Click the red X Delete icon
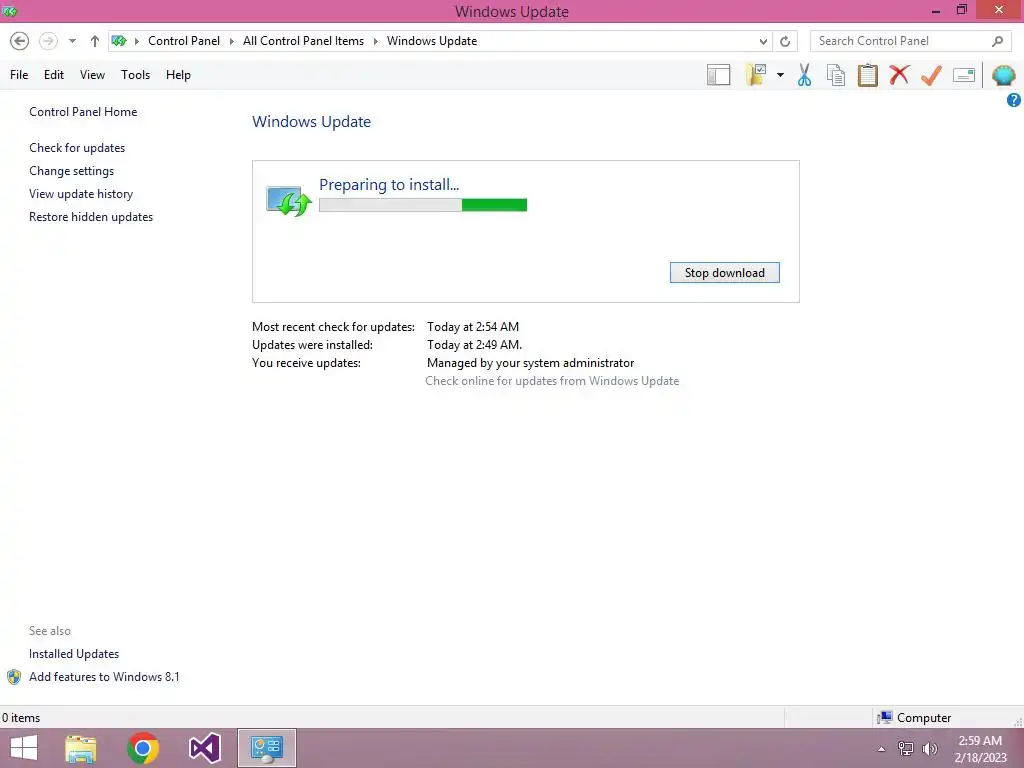1024x768 pixels. [899, 74]
